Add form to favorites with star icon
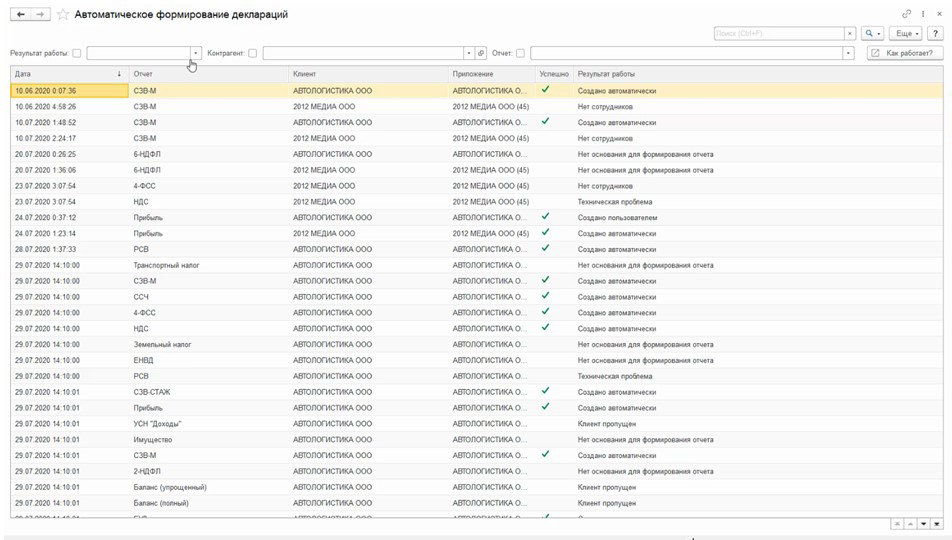The width and height of the screenshot is (952, 540). 63,15
